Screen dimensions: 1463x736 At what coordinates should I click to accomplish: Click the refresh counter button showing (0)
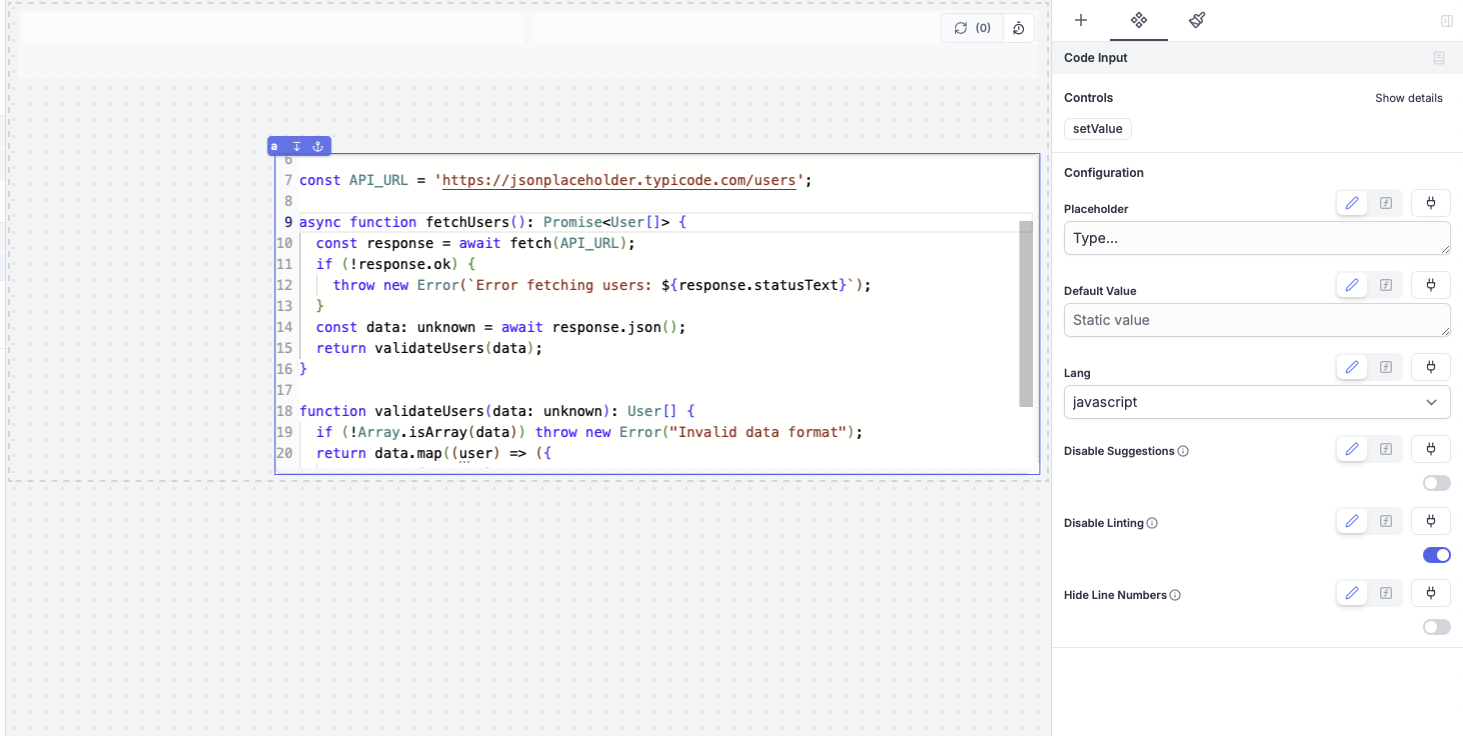point(971,28)
